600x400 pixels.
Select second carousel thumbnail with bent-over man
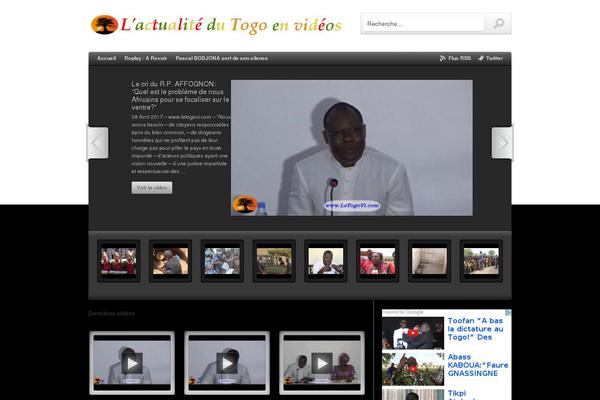[x=170, y=261]
